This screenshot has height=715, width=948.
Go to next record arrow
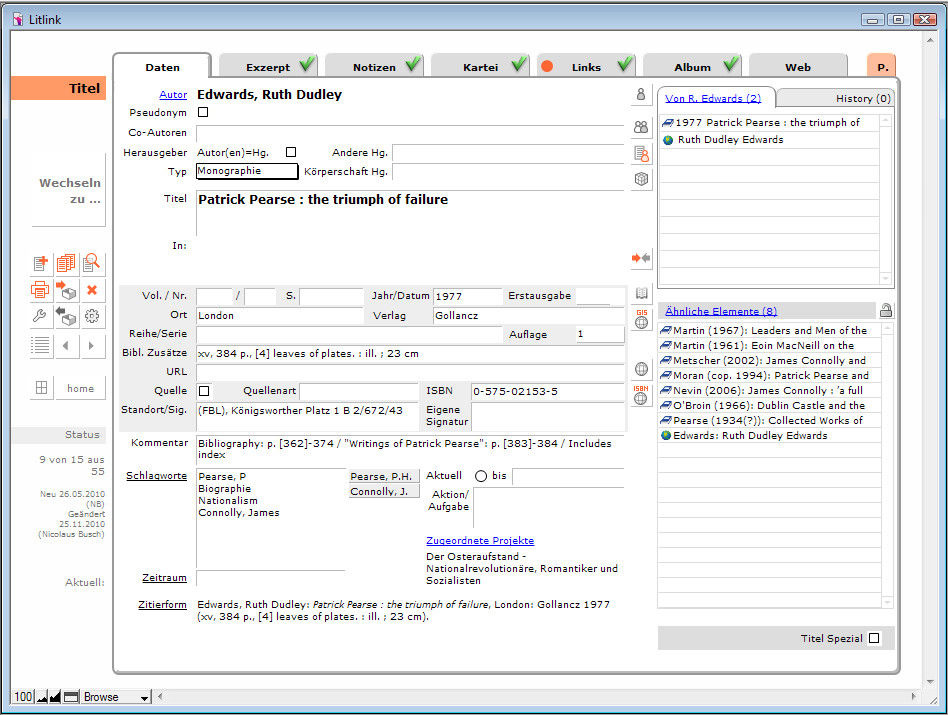pyautogui.click(x=91, y=346)
